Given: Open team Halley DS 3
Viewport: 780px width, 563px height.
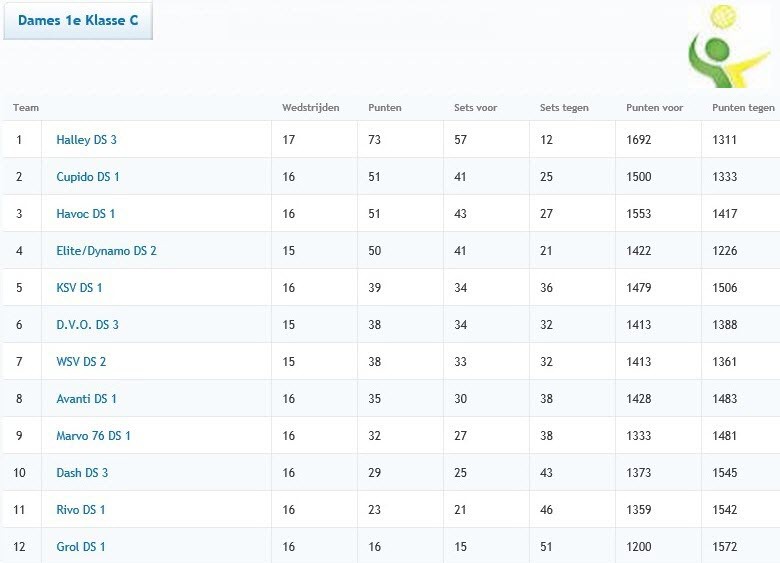Looking at the screenshot, I should [x=87, y=140].
